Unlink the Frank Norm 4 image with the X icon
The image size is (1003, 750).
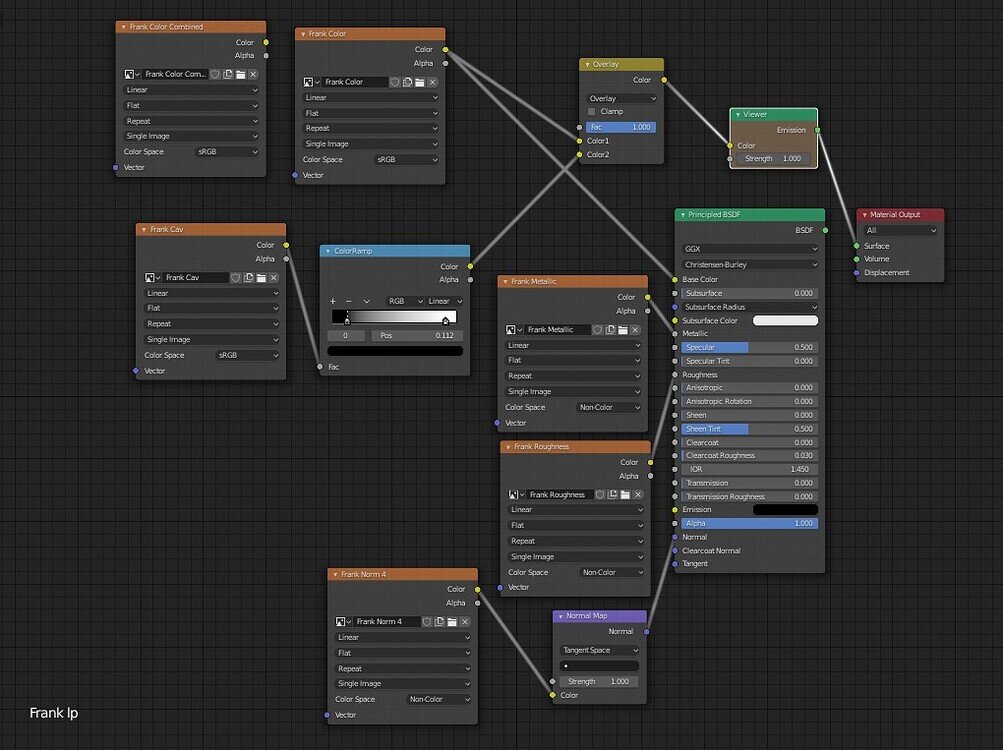(463, 621)
